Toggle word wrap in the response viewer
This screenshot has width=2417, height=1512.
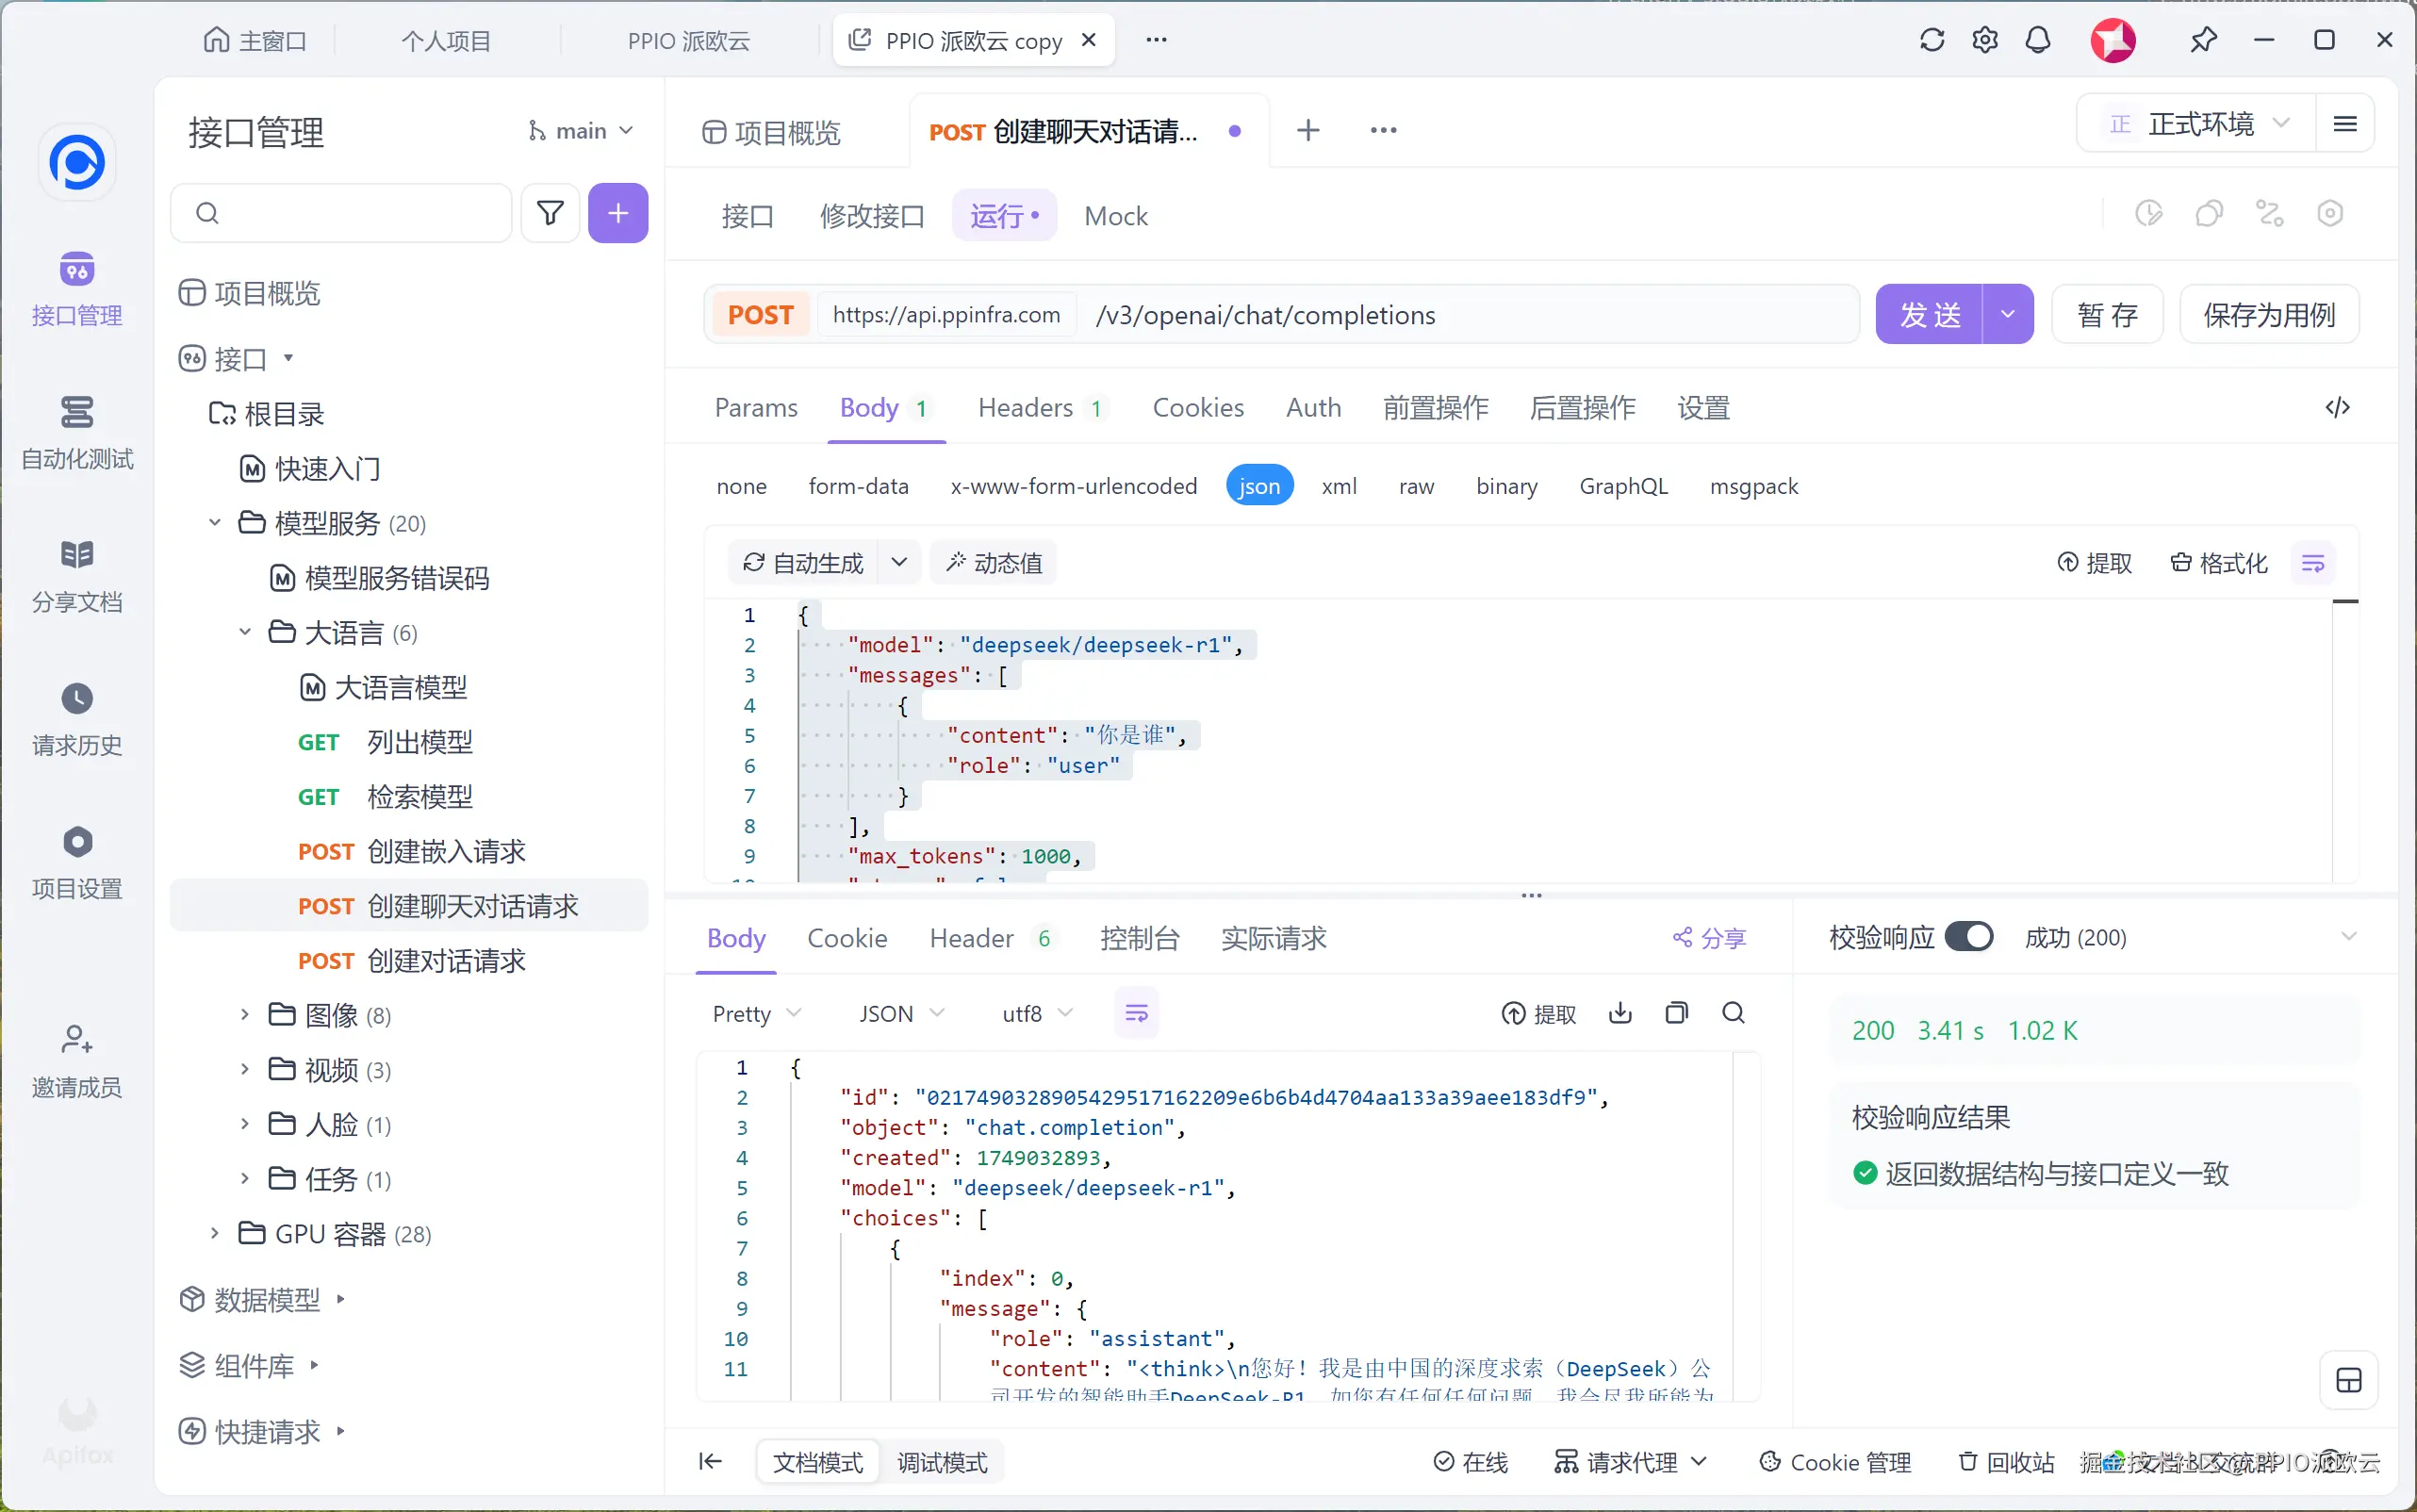pyautogui.click(x=1136, y=1013)
